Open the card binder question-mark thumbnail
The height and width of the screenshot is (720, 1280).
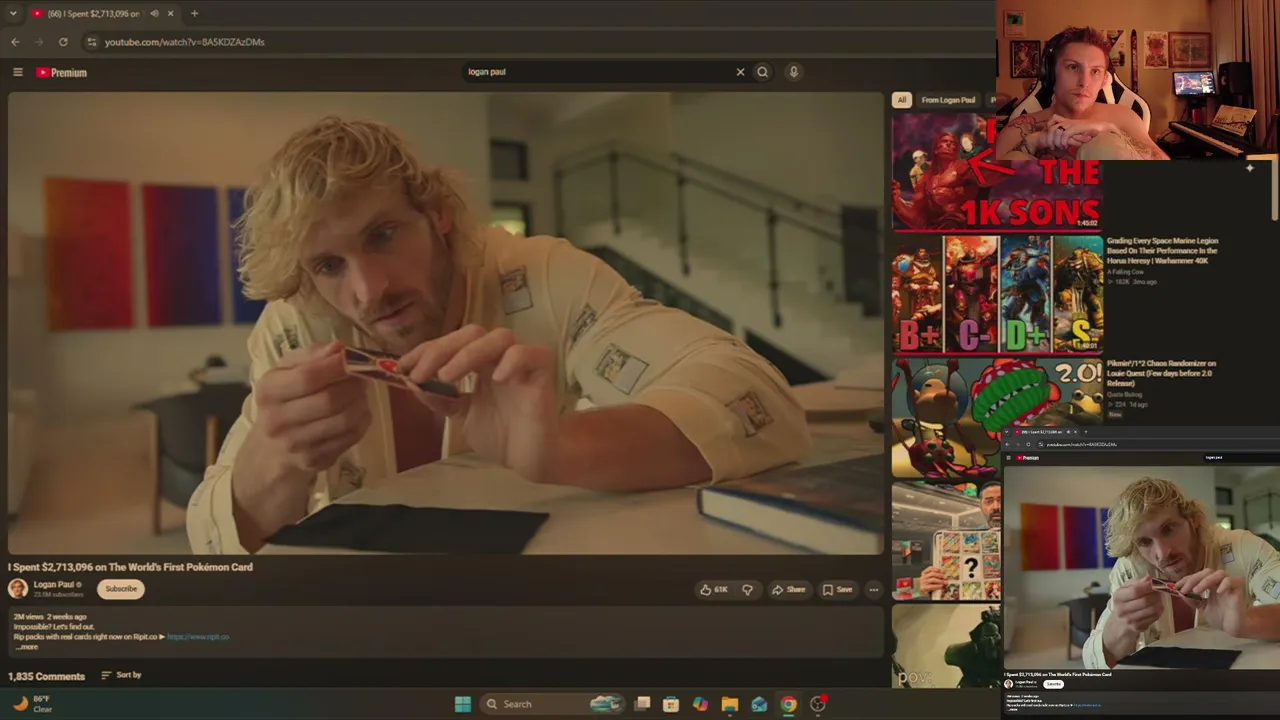pos(946,541)
